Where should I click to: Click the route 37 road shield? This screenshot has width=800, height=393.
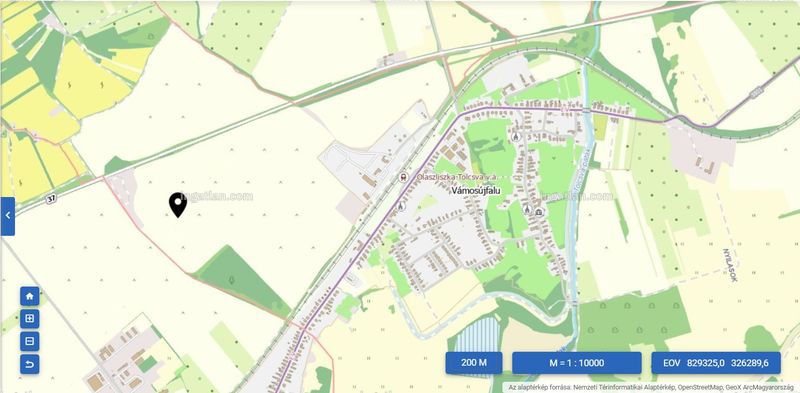click(x=50, y=200)
